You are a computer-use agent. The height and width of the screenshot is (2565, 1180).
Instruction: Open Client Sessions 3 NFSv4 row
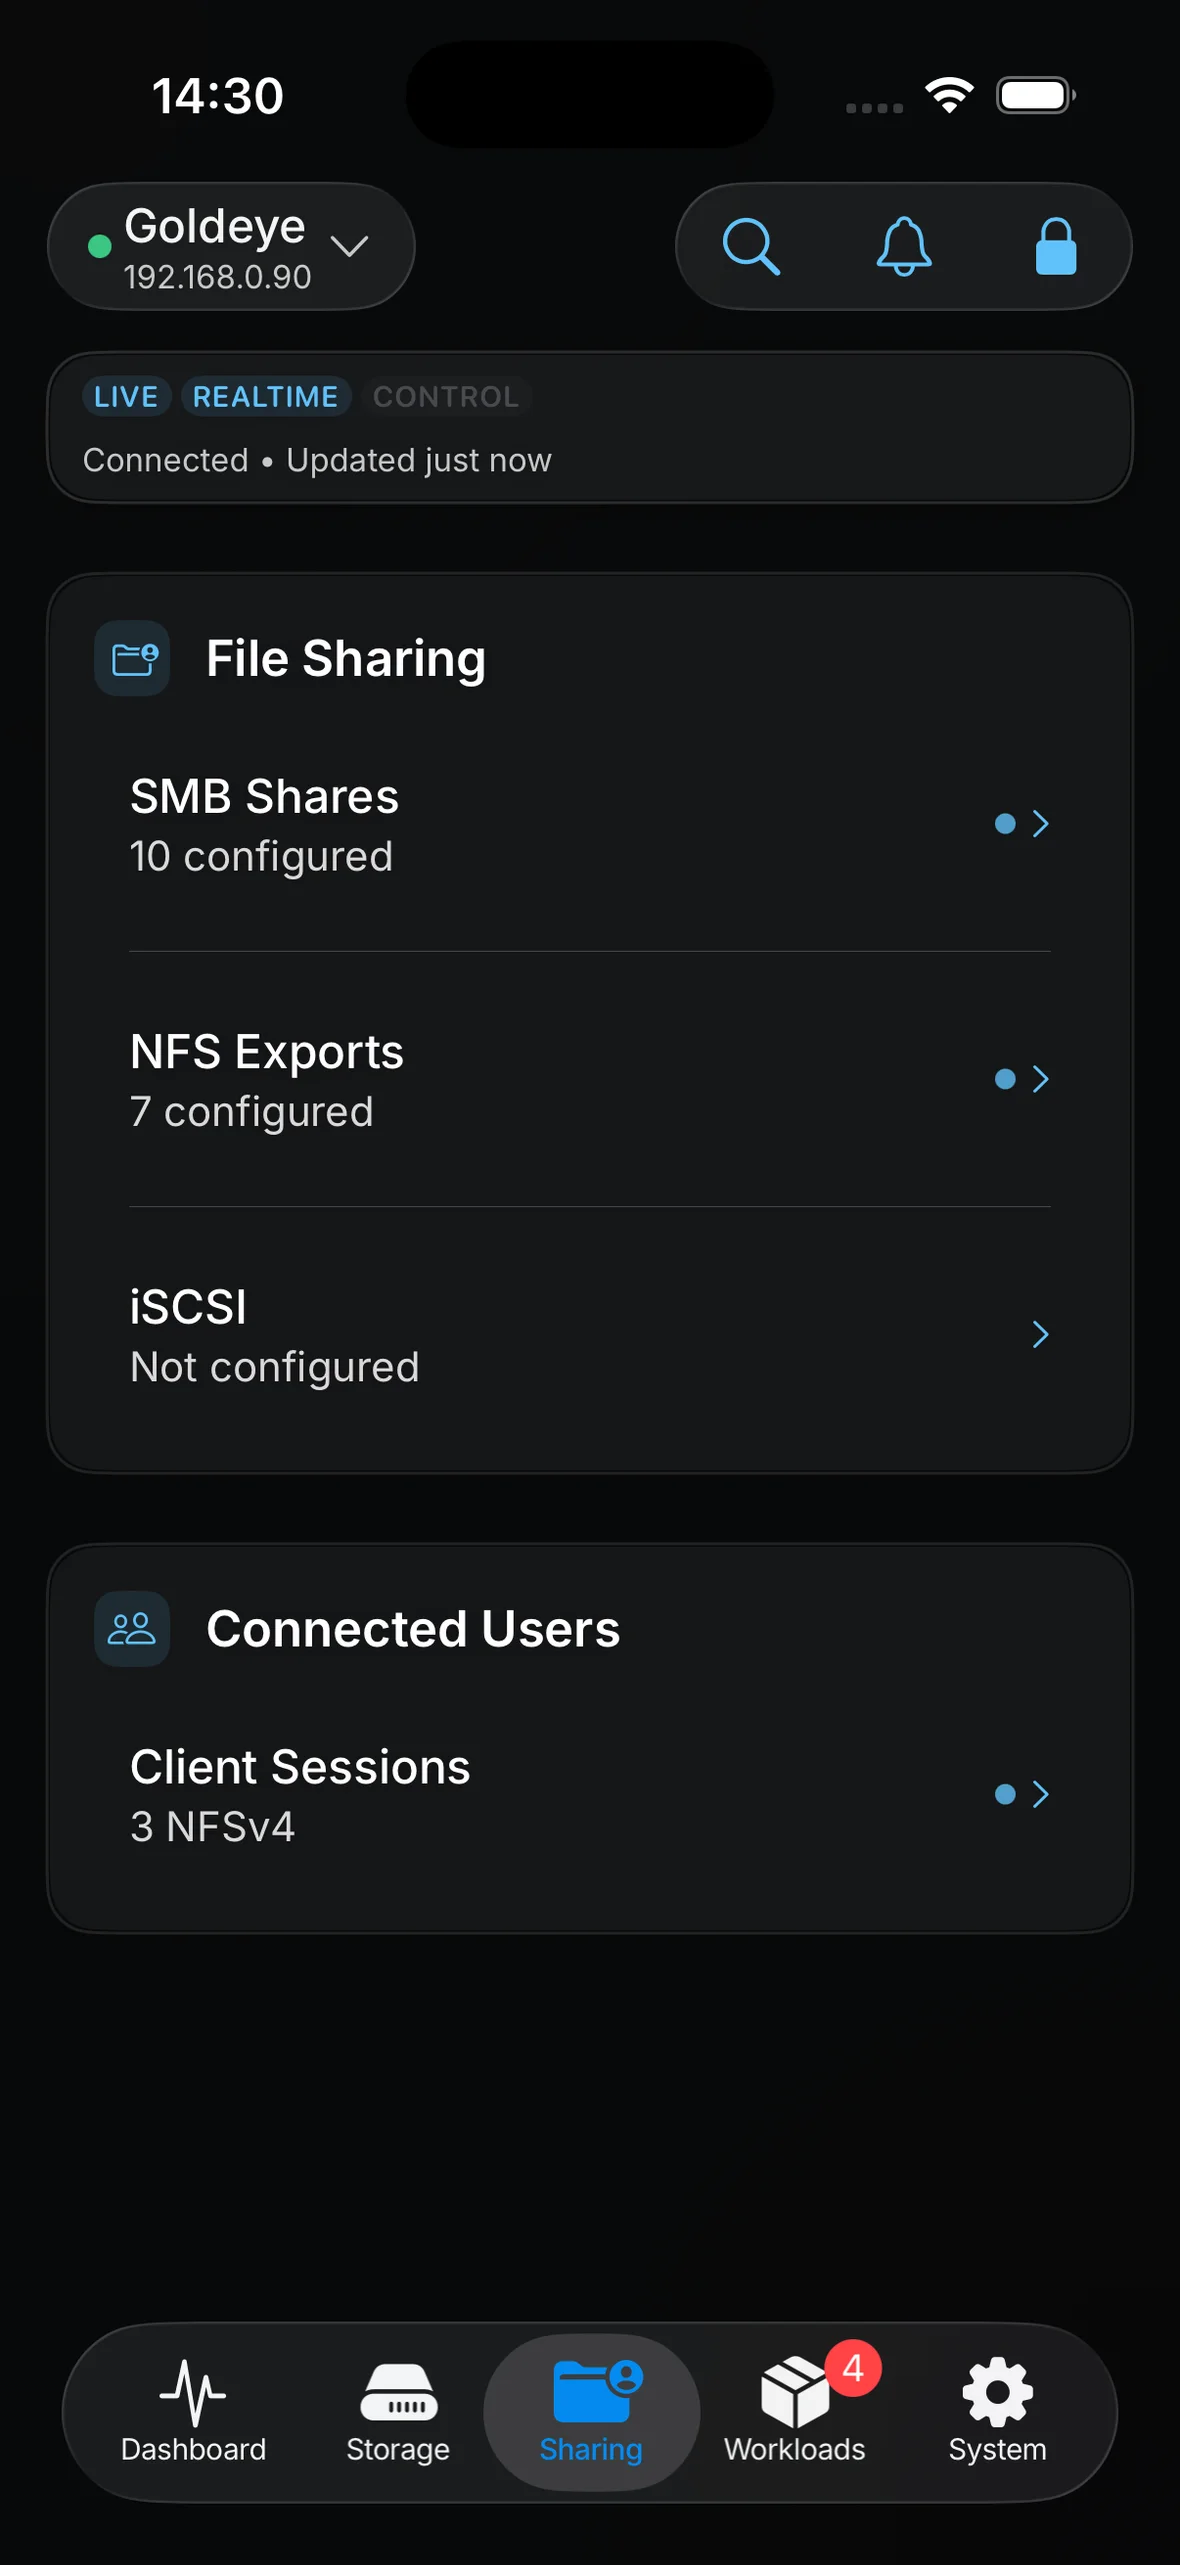click(x=590, y=1795)
